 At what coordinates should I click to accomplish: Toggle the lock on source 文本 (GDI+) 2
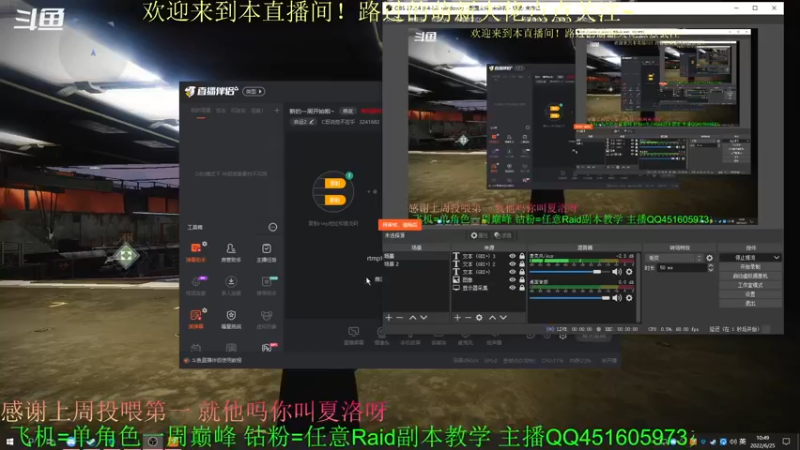pyautogui.click(x=522, y=264)
